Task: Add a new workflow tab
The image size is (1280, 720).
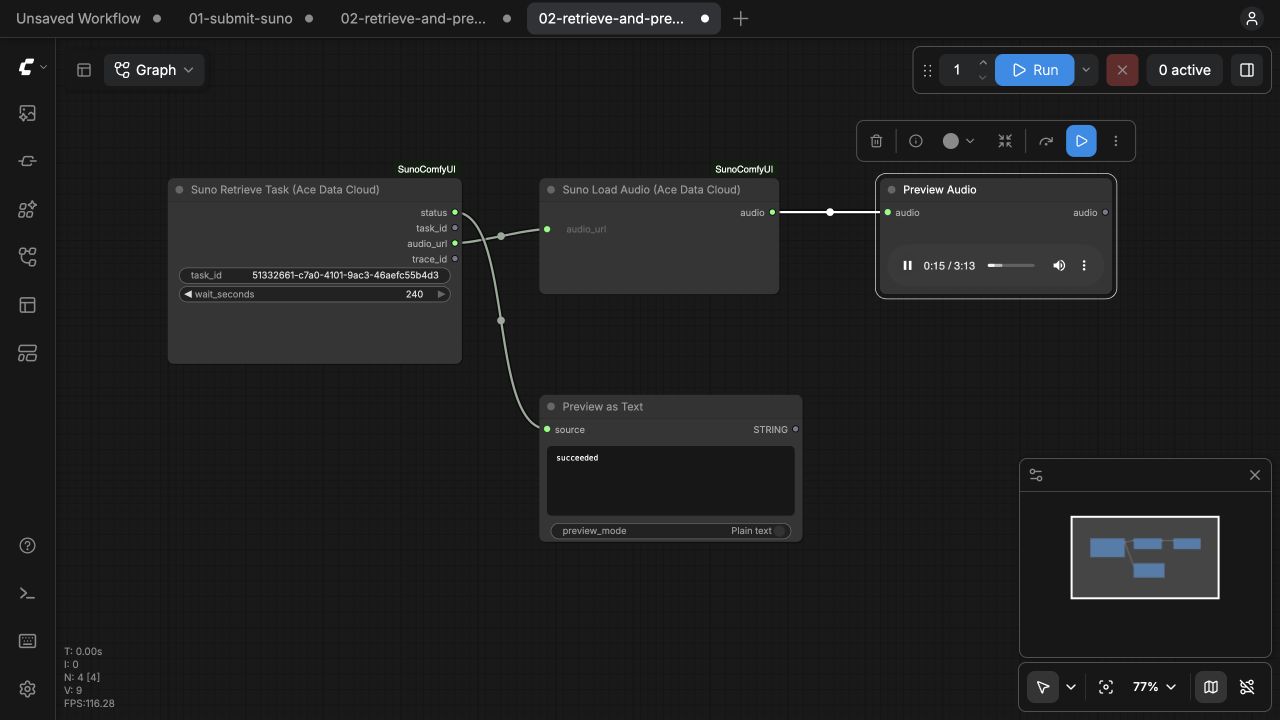Action: 740,18
